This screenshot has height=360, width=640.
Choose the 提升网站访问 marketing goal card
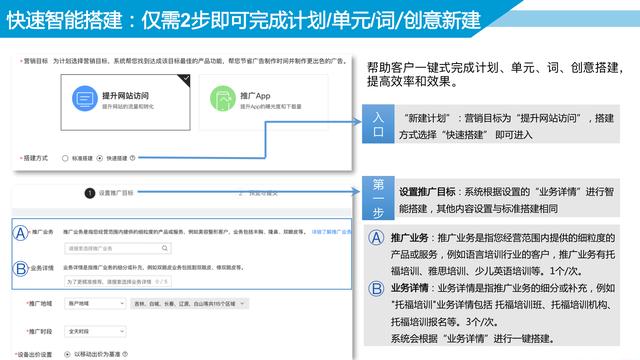126,102
